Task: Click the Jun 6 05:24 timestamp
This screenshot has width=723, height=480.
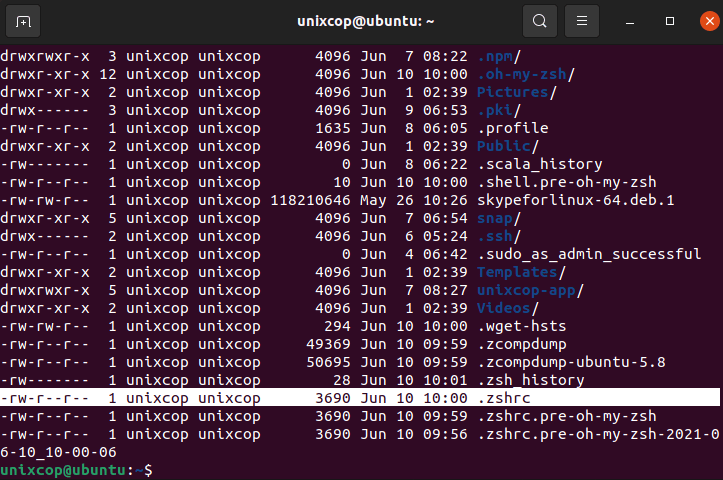Action: [x=414, y=237]
